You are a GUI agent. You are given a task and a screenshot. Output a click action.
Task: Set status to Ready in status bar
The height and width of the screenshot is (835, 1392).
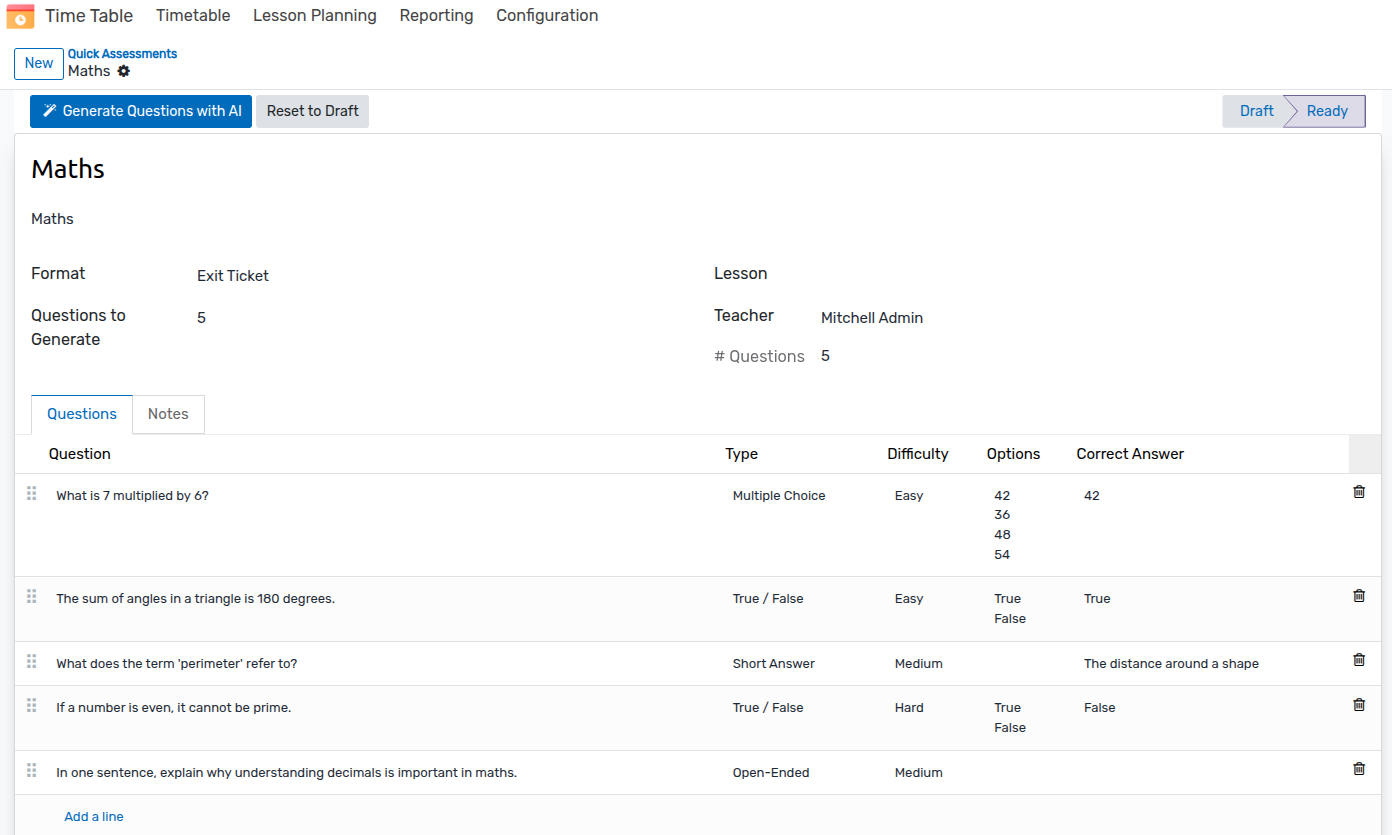(1327, 111)
